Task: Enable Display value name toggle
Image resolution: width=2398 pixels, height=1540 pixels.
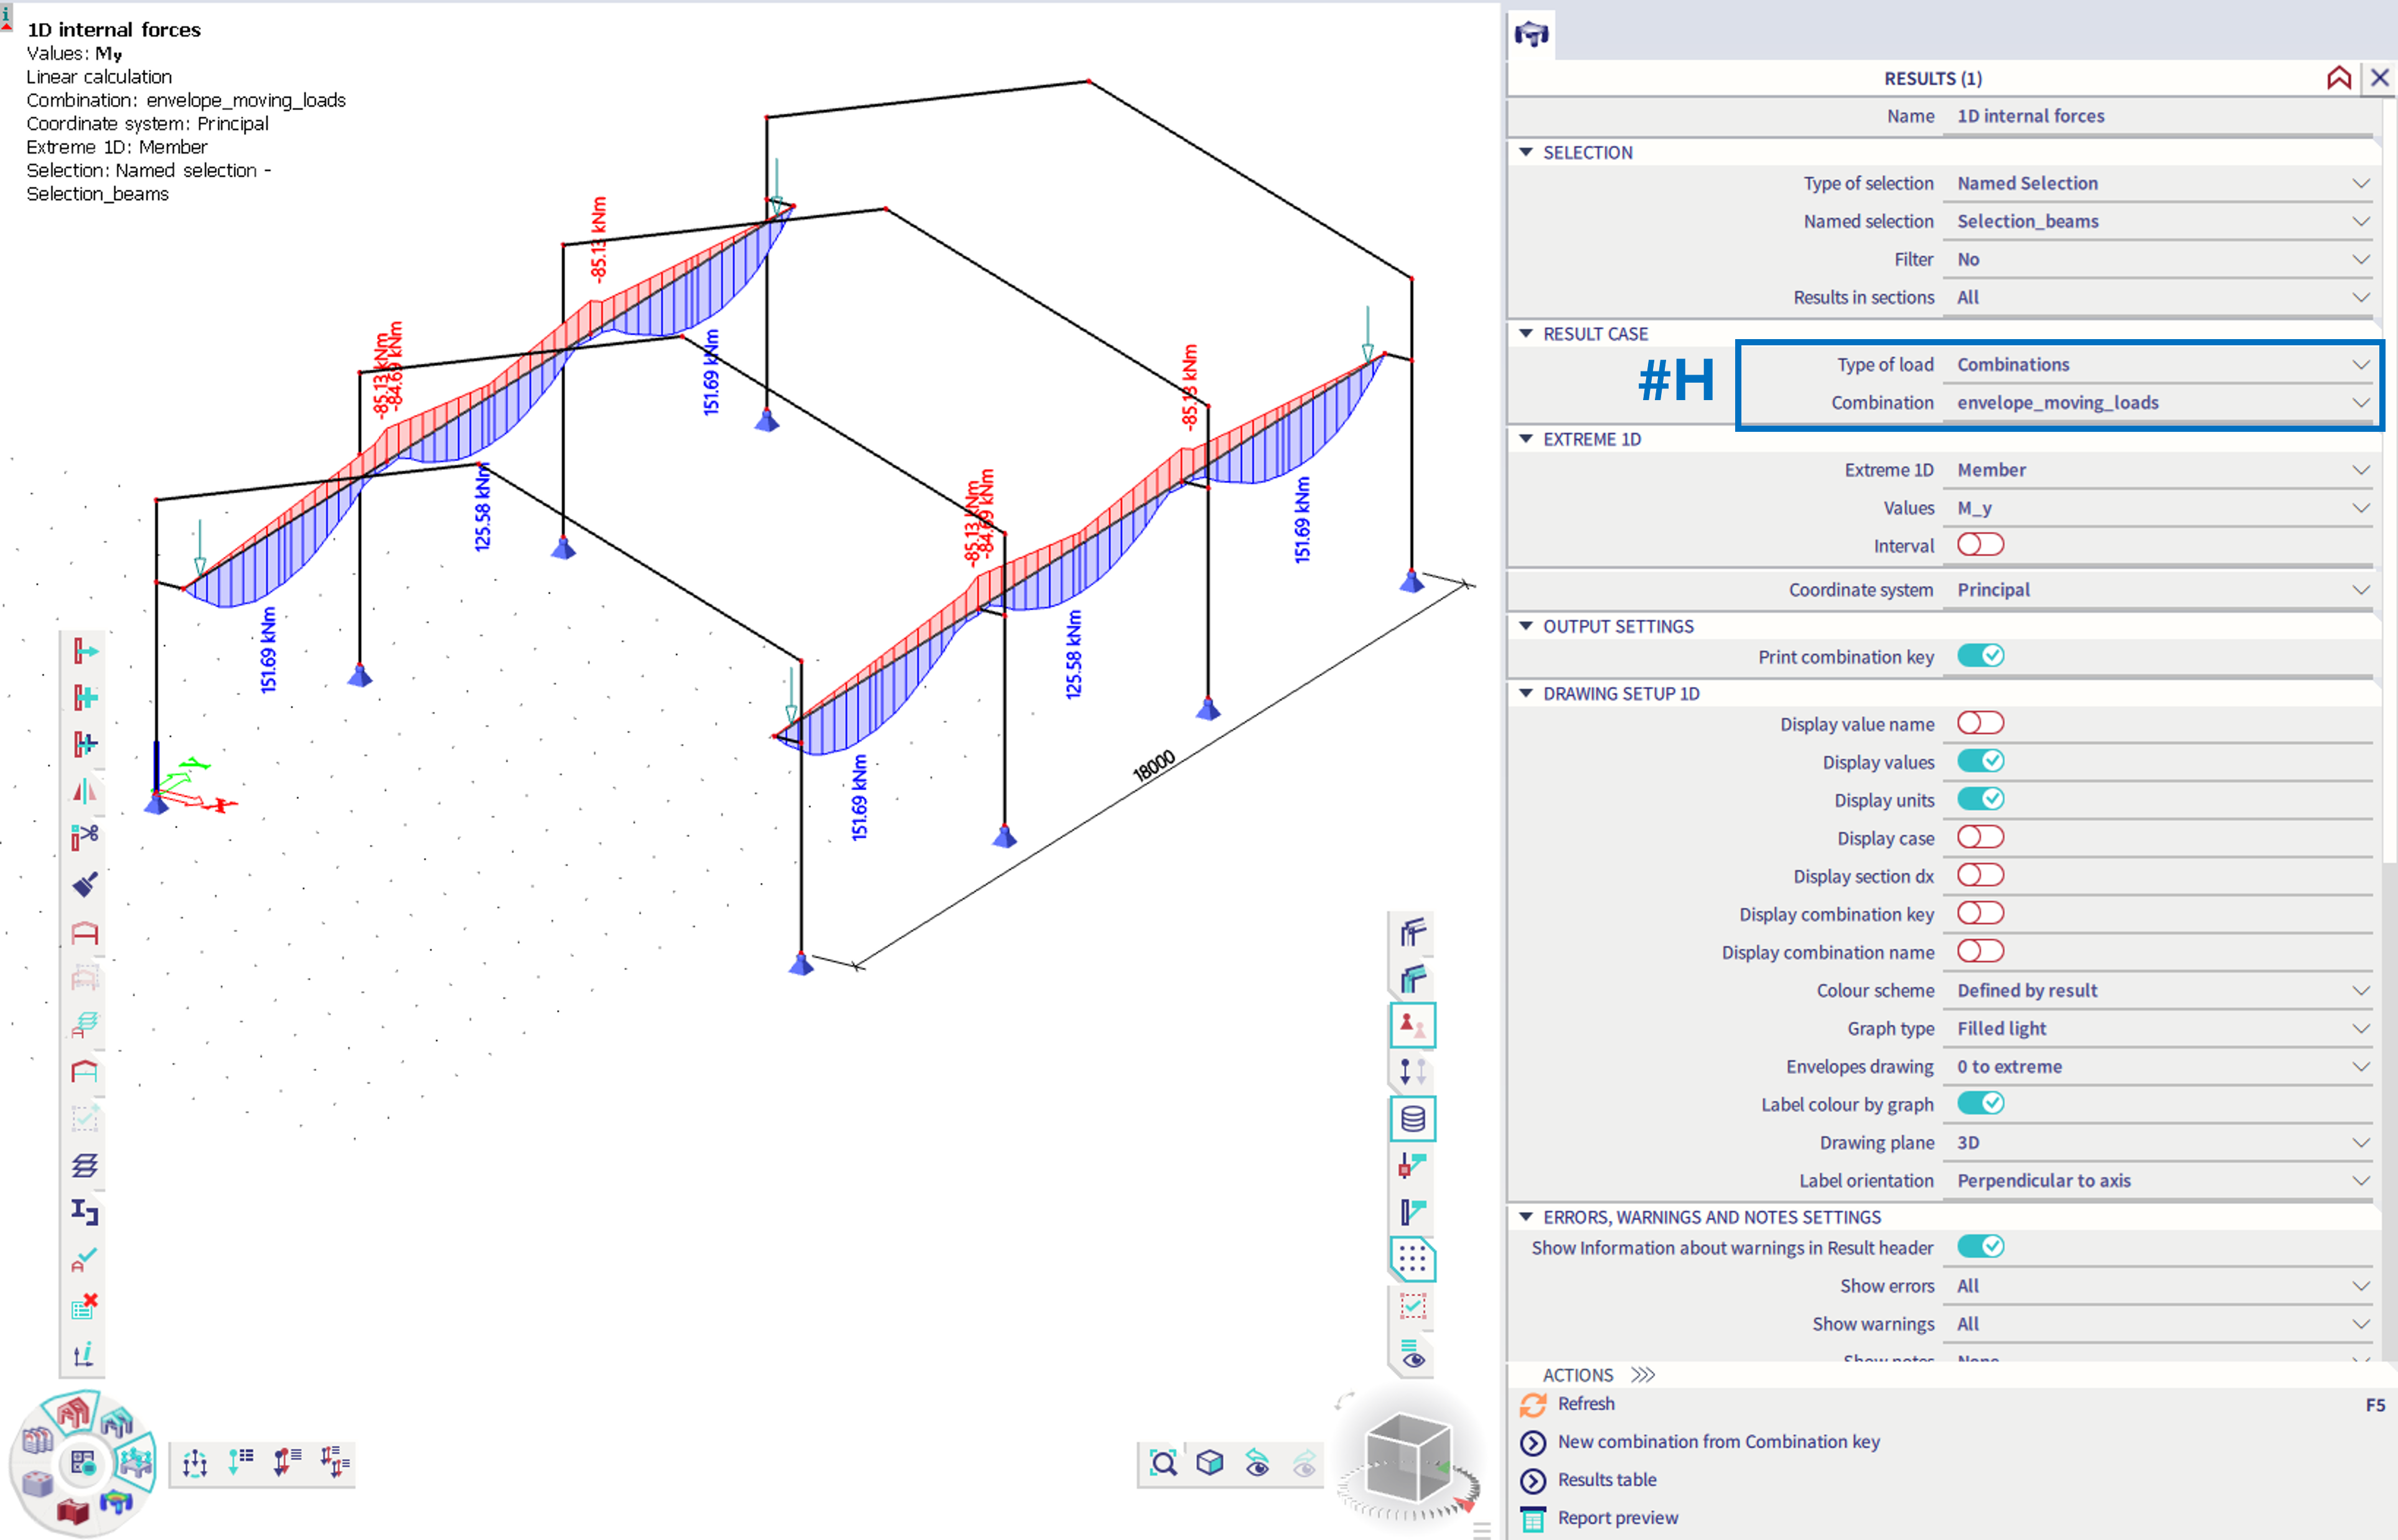Action: click(x=1979, y=723)
